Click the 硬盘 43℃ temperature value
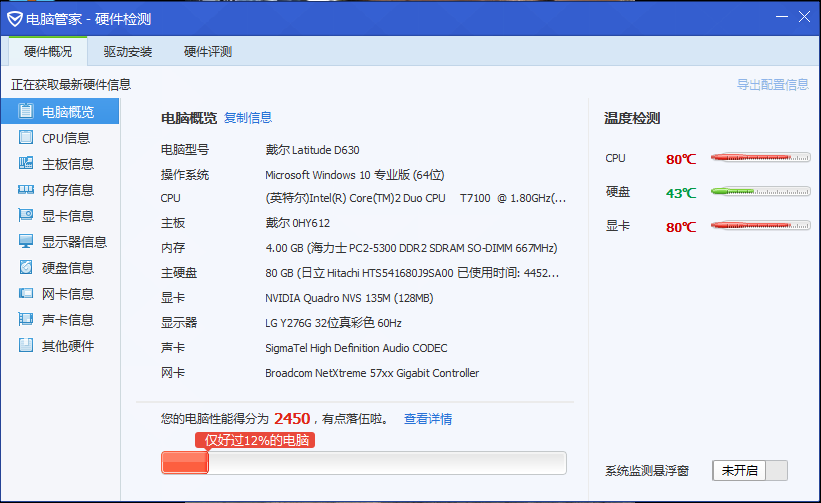 point(681,193)
